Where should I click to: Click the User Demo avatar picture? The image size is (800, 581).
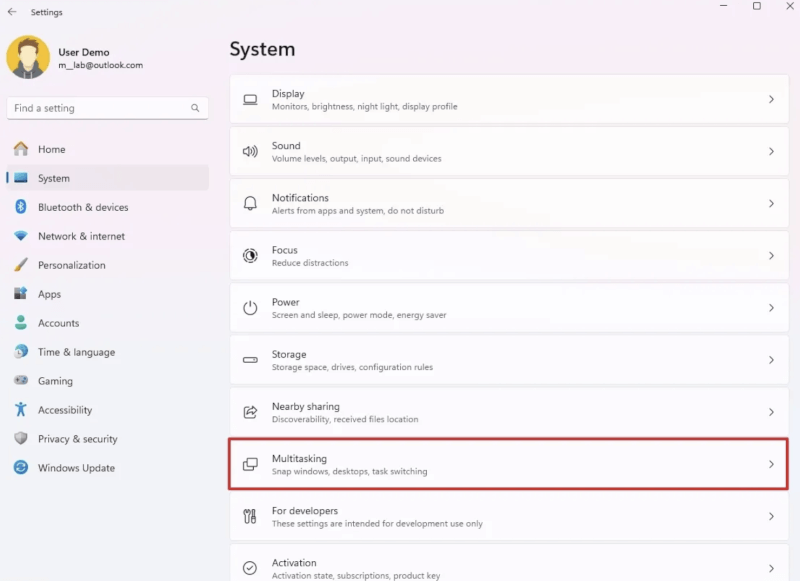[x=28, y=57]
